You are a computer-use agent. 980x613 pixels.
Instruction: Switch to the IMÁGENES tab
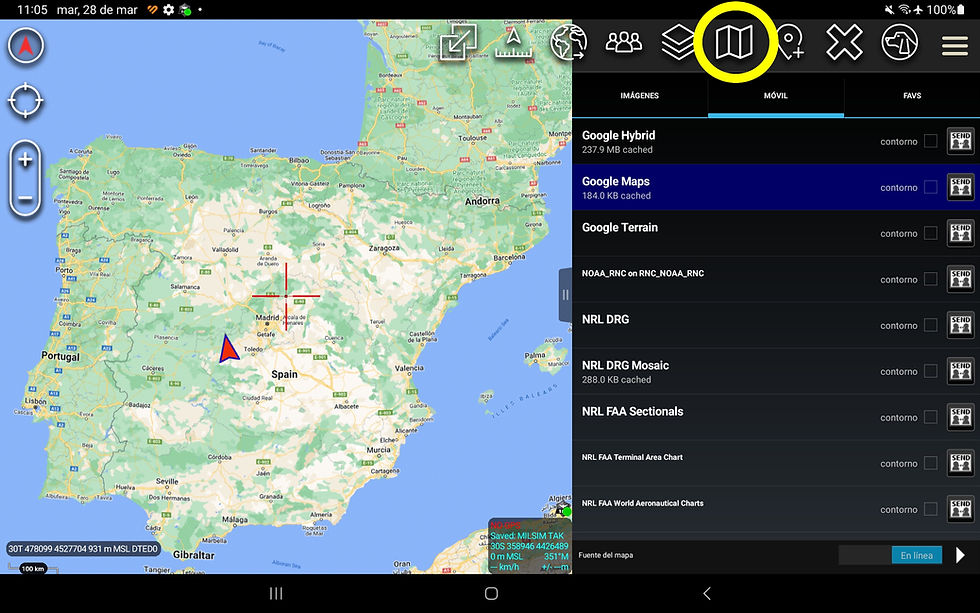click(x=639, y=96)
